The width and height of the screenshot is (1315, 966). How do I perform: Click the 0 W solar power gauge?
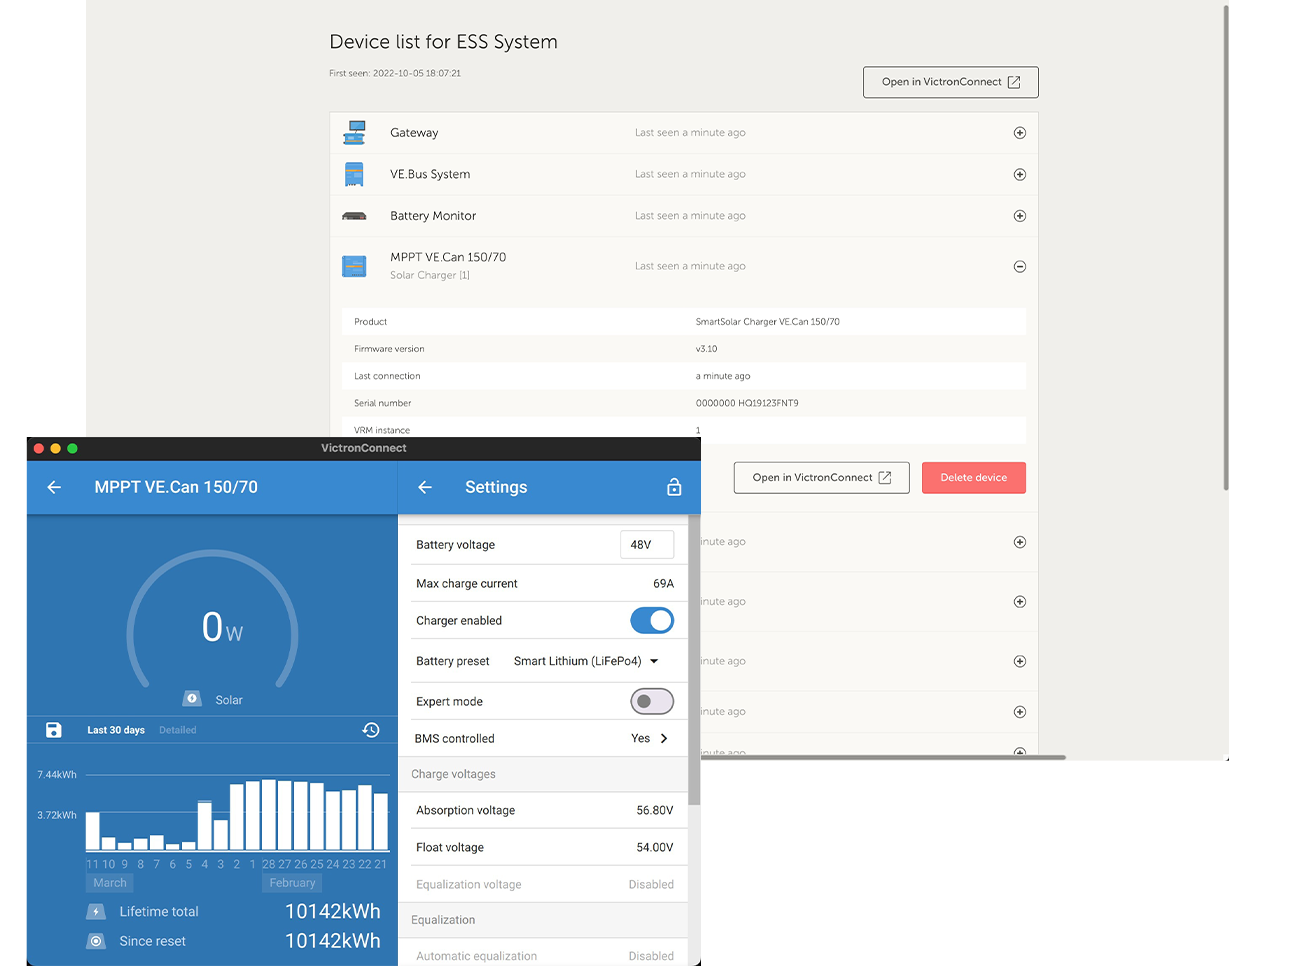pyautogui.click(x=213, y=620)
